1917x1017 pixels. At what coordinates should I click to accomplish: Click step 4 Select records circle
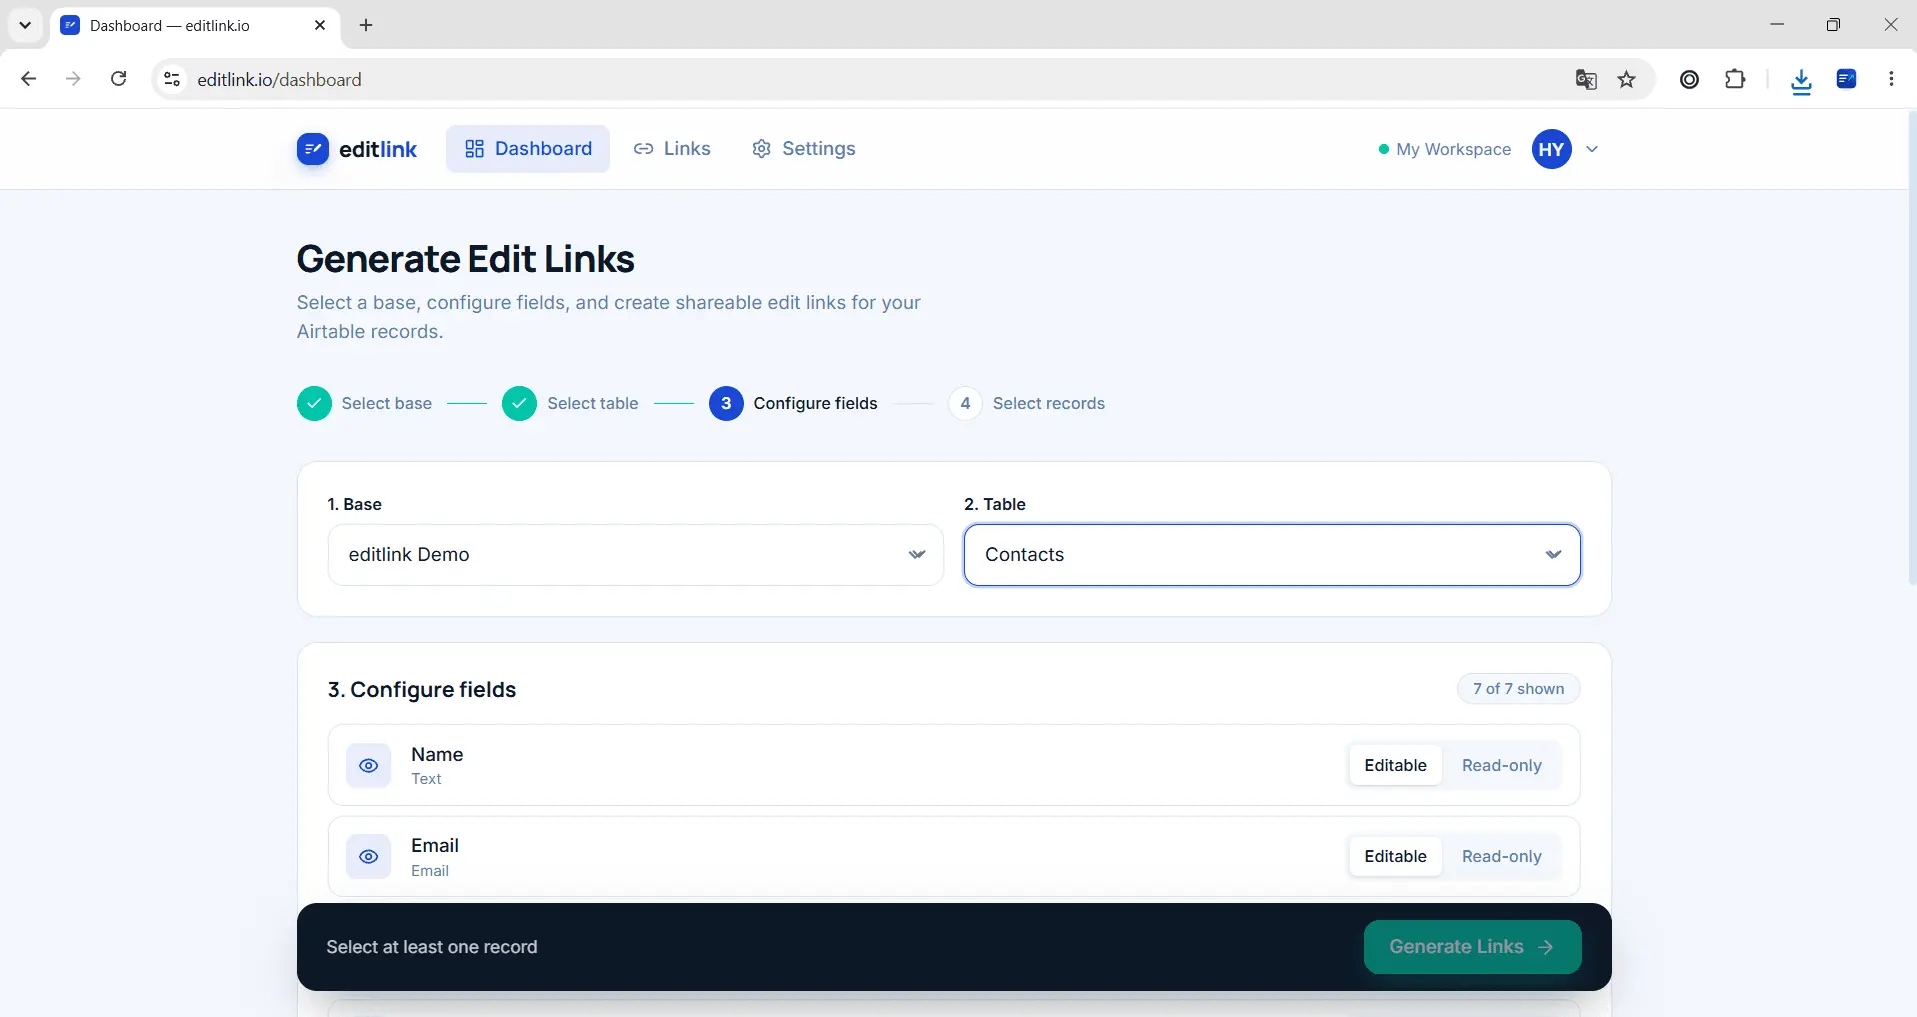click(965, 404)
